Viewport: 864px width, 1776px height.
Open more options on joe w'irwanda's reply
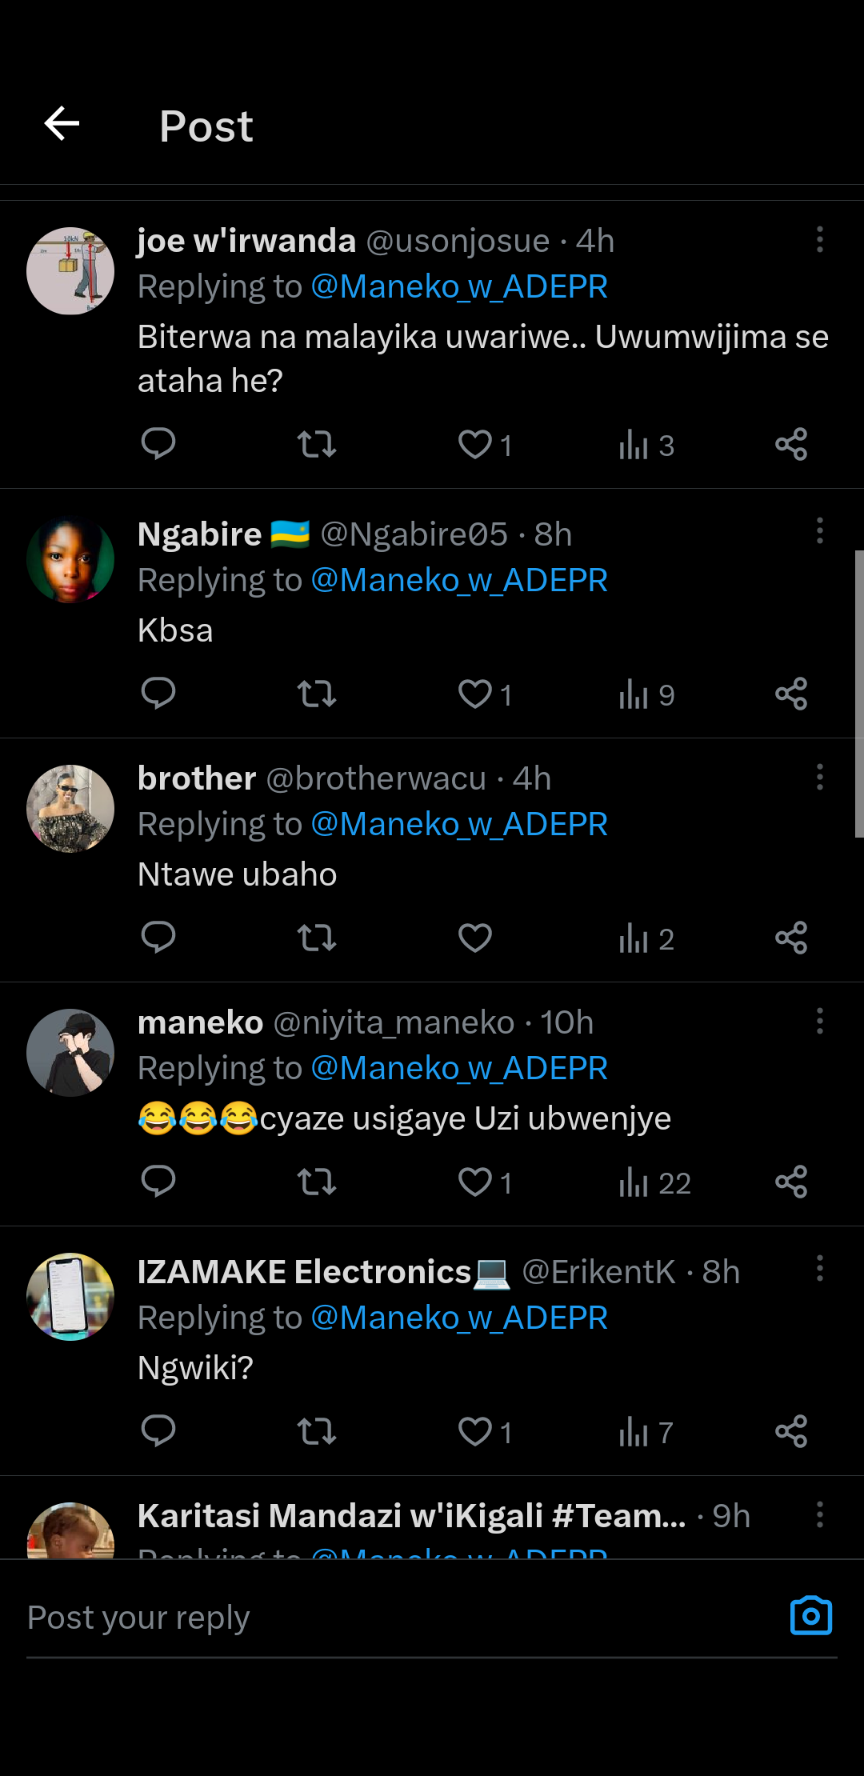820,239
